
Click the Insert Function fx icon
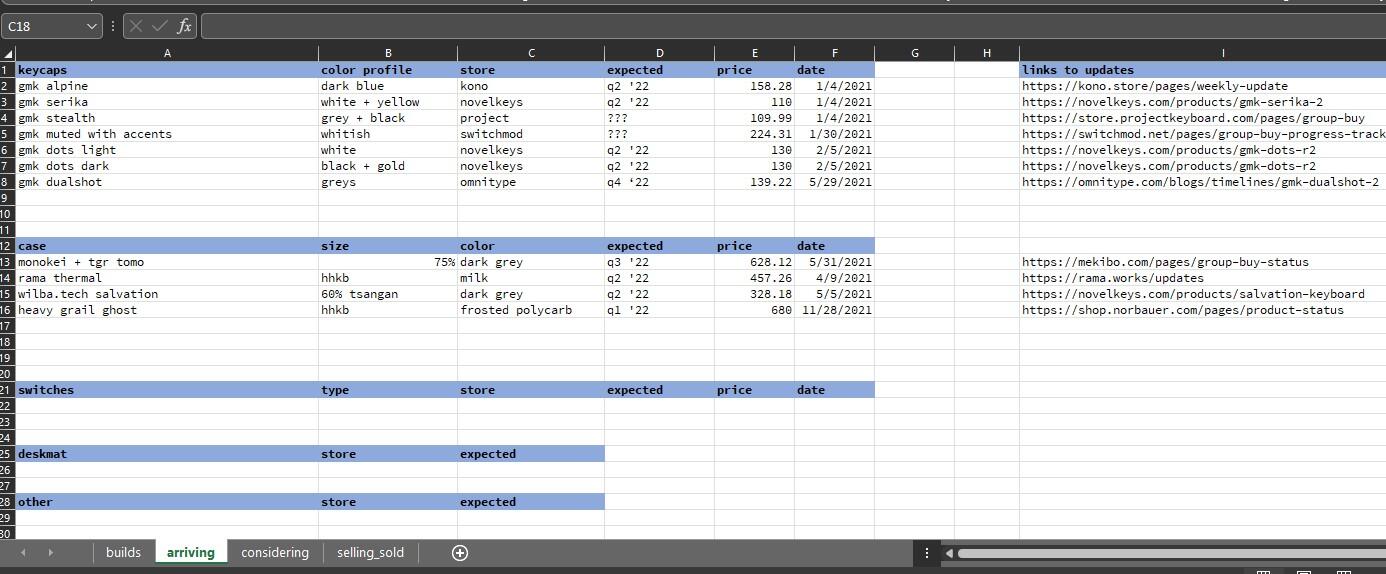click(184, 27)
